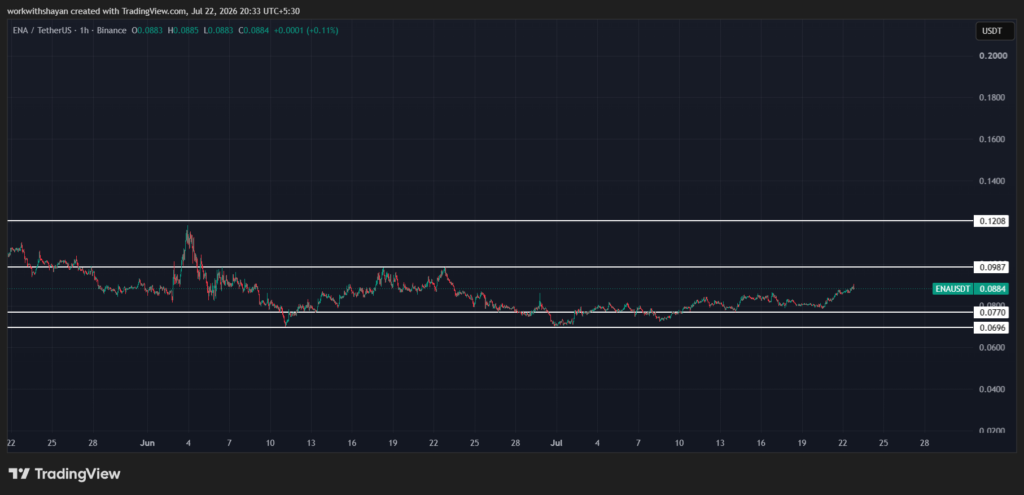Click the 0.0600 price axis label
The width and height of the screenshot is (1024, 495).
991,347
